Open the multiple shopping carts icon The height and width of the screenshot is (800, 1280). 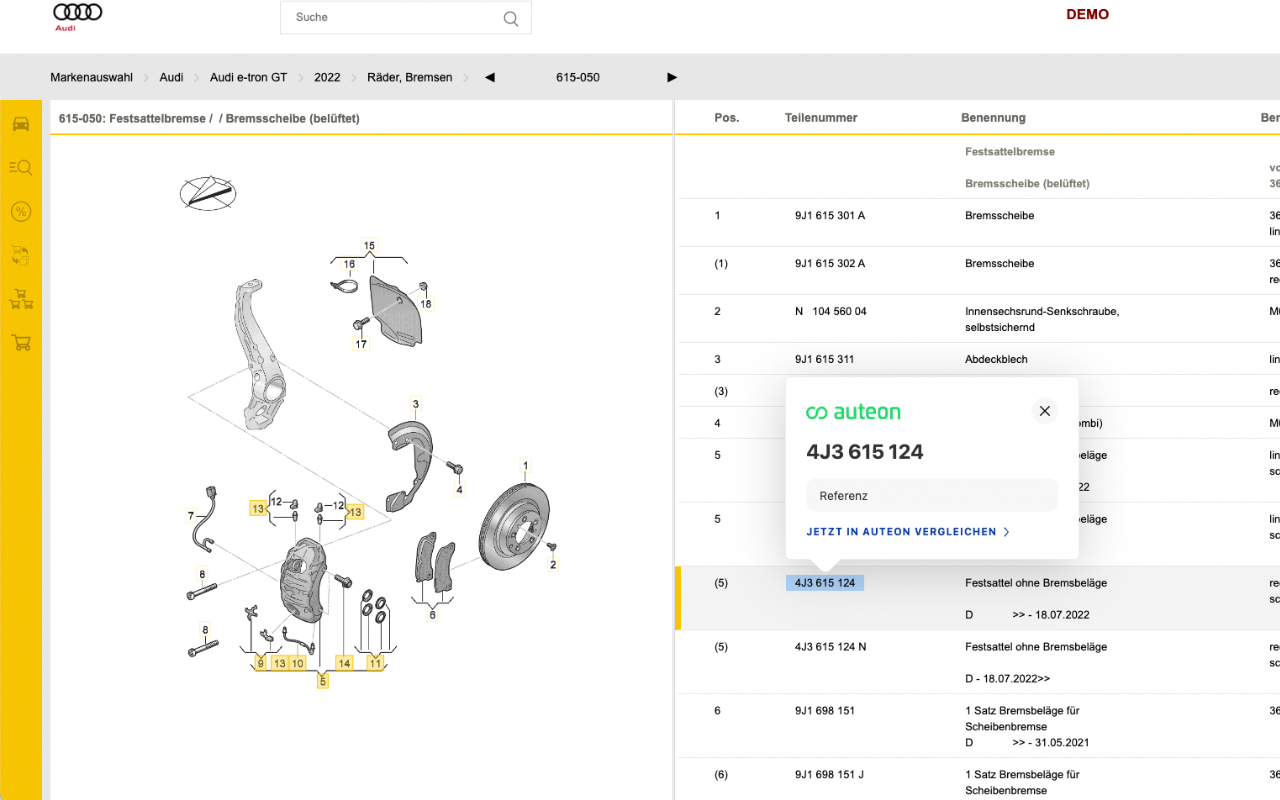21,299
